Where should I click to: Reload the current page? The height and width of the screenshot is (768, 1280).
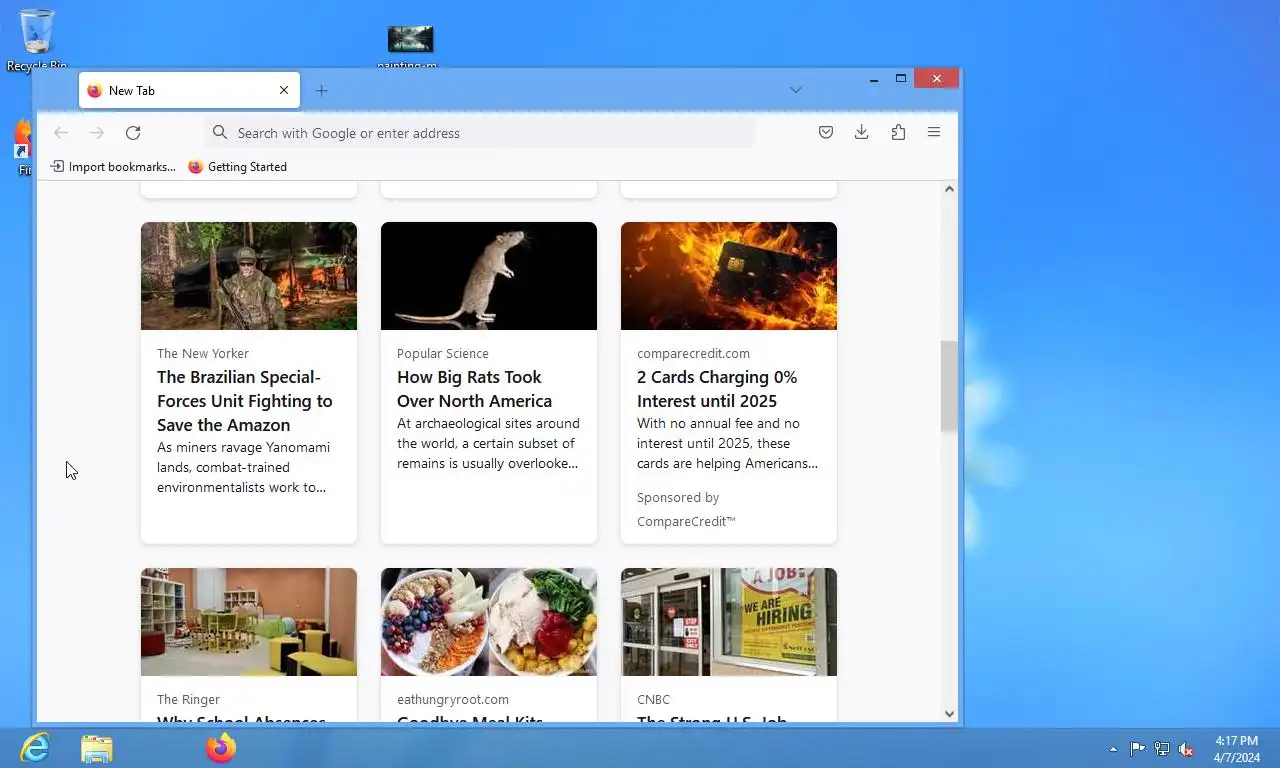click(133, 133)
